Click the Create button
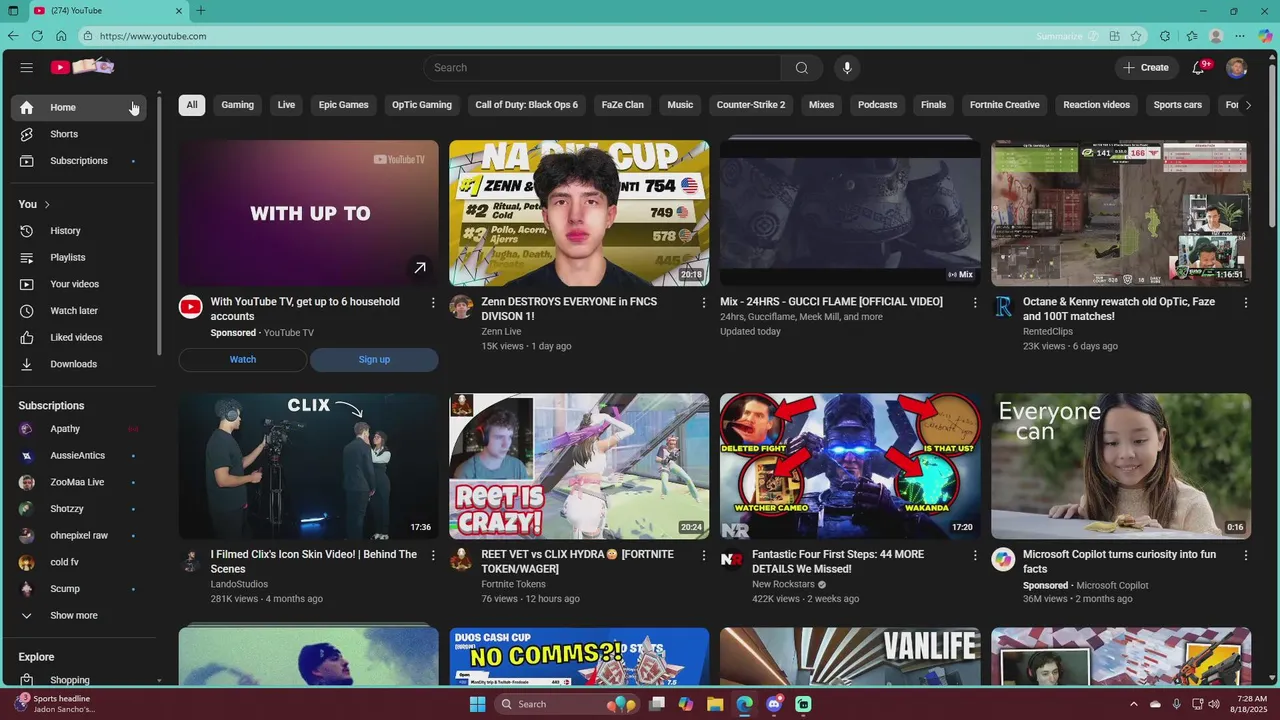The width and height of the screenshot is (1280, 720). (x=1146, y=67)
